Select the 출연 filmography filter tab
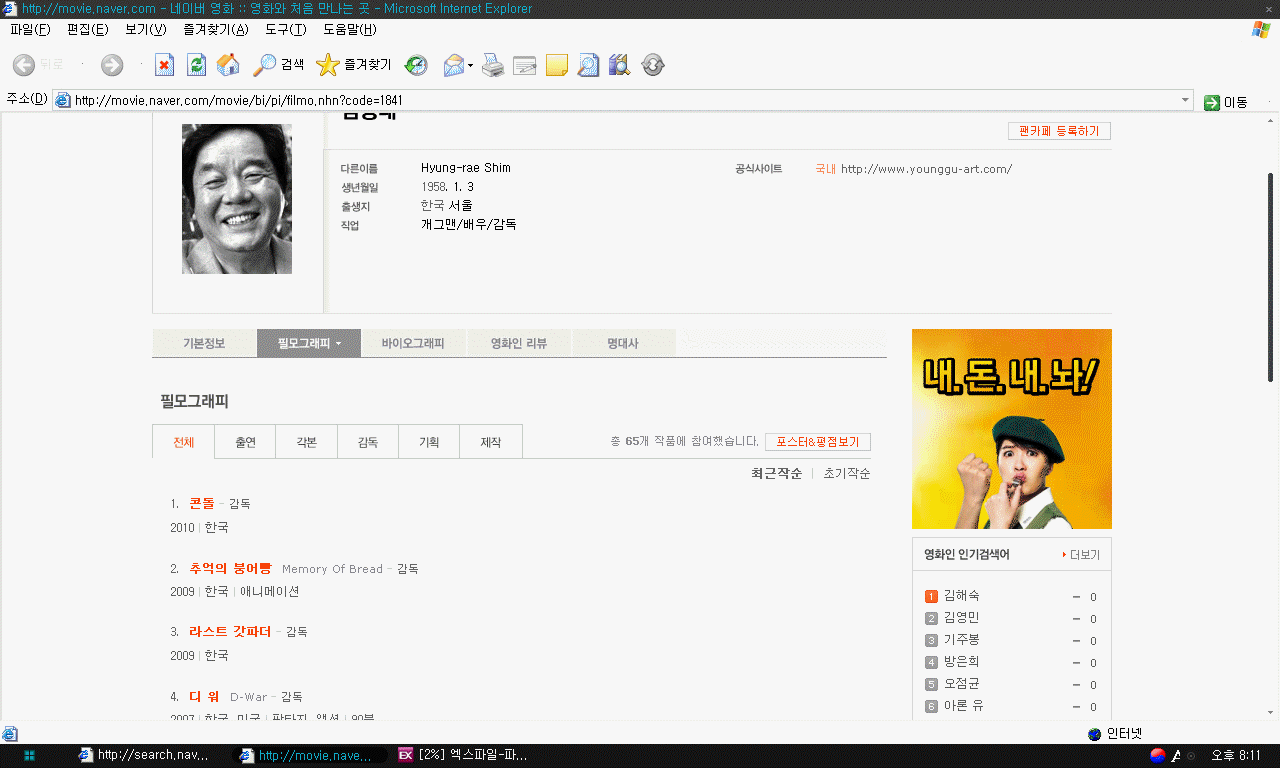This screenshot has width=1280, height=768. (x=245, y=442)
